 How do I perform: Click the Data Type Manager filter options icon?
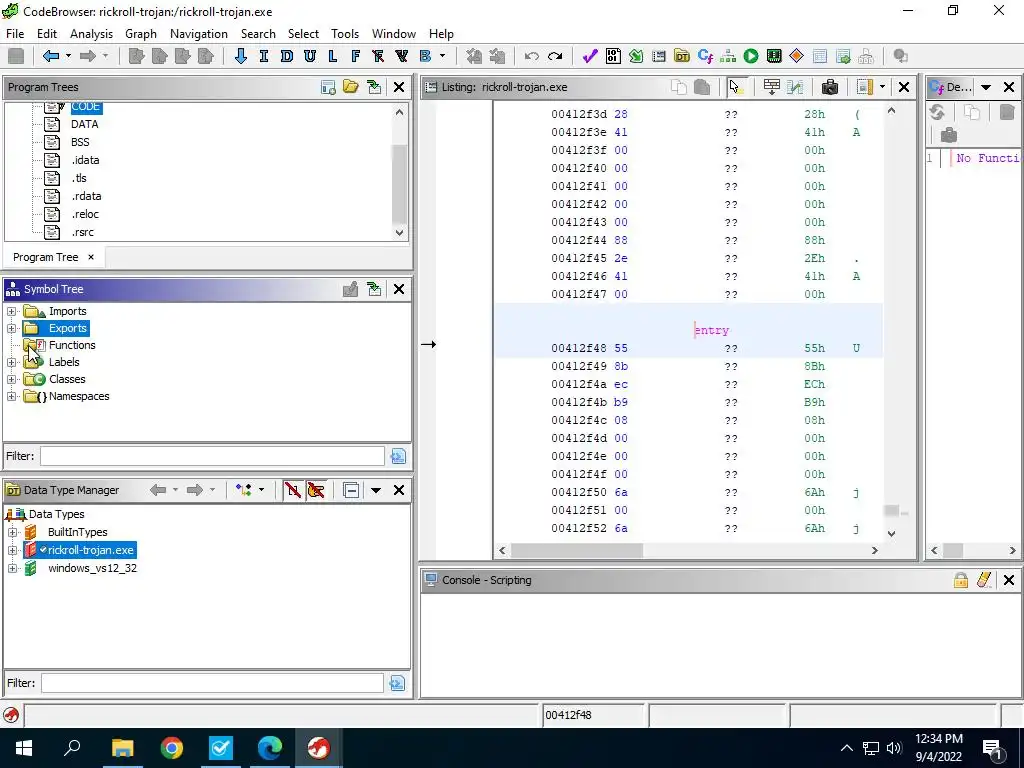coord(397,683)
